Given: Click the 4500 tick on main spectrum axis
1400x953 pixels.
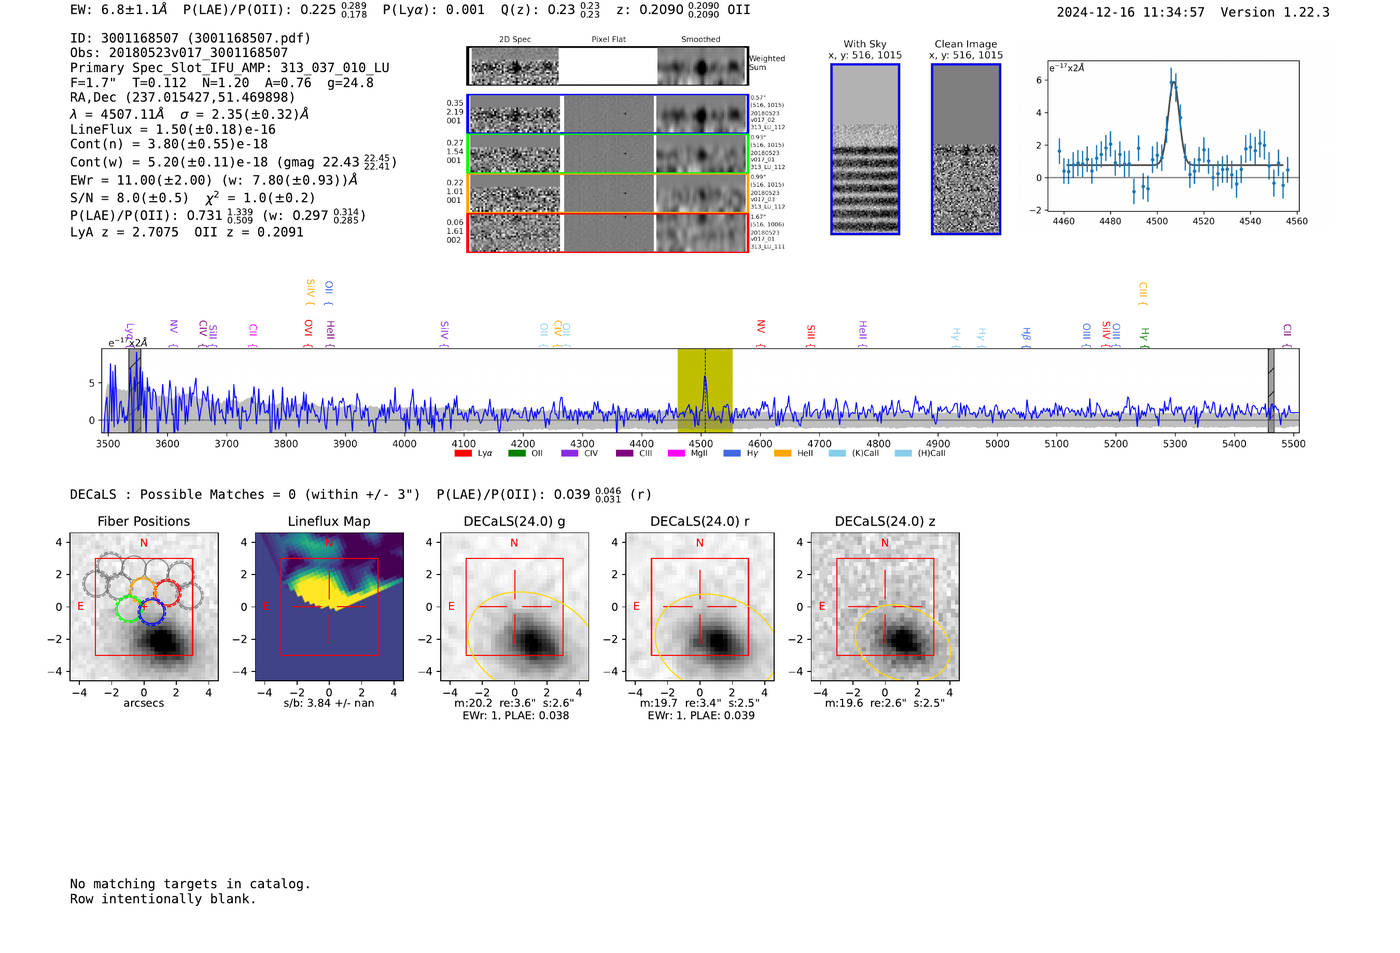Looking at the screenshot, I should pyautogui.click(x=701, y=443).
